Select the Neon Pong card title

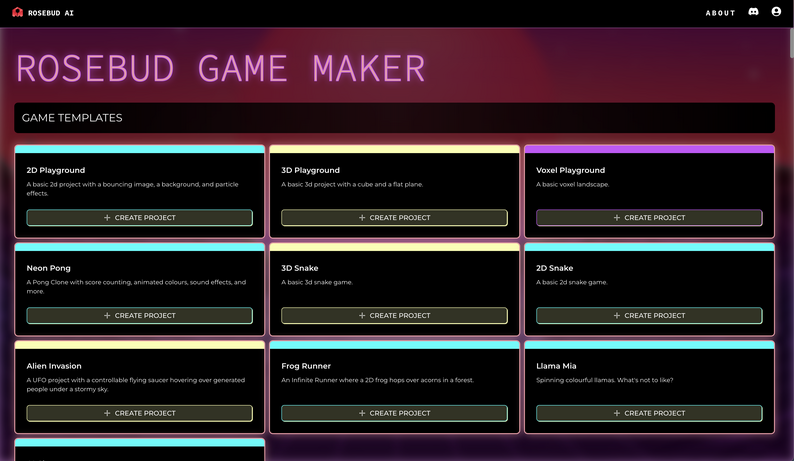(49, 268)
